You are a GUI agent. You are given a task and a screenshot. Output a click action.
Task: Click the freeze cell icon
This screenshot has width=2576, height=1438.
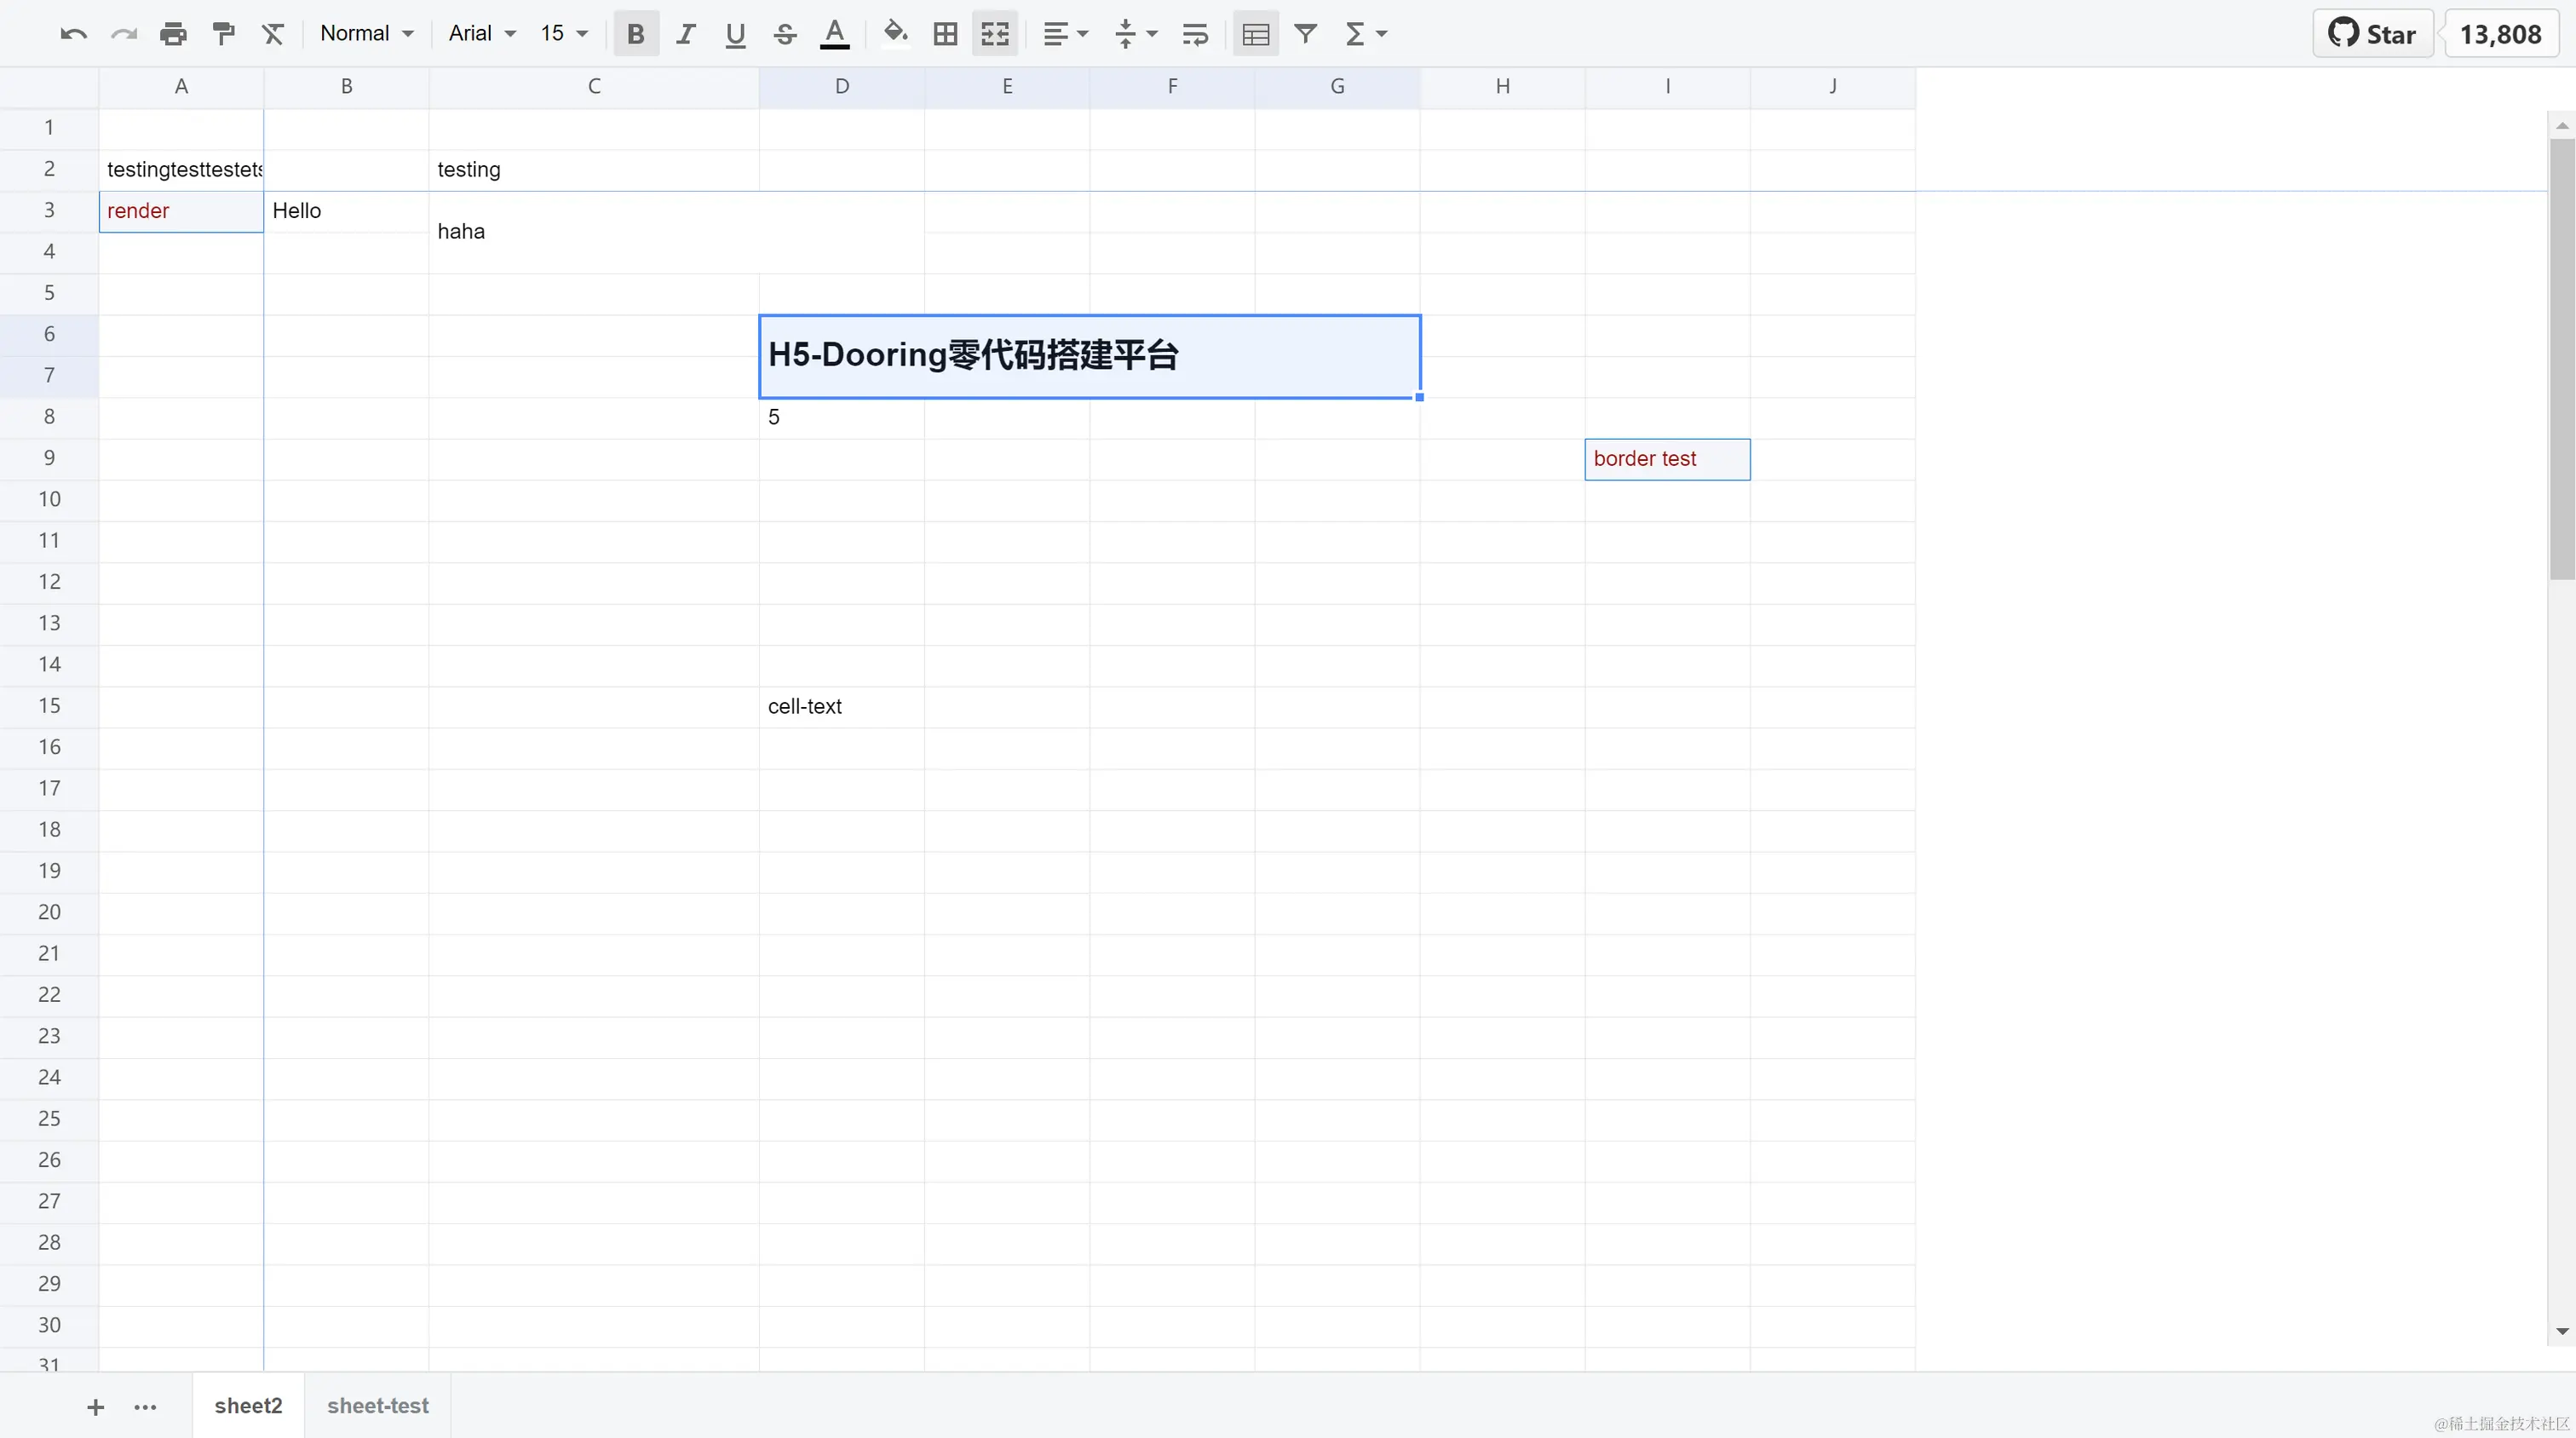coord(1255,34)
